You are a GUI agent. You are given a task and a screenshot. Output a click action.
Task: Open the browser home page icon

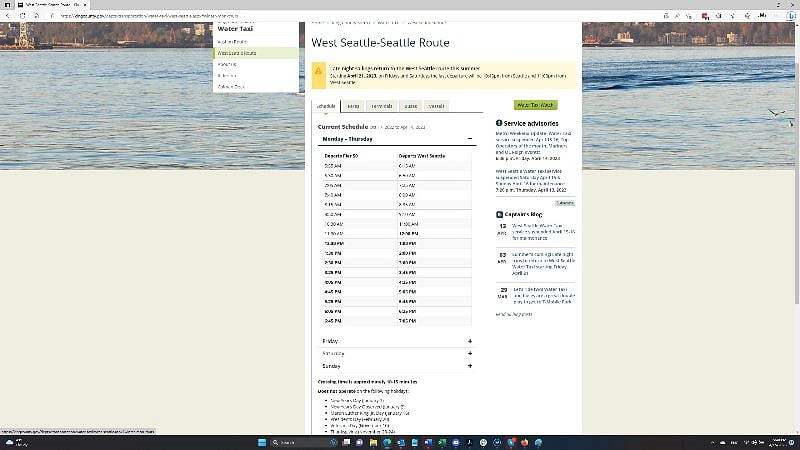tap(37, 16)
